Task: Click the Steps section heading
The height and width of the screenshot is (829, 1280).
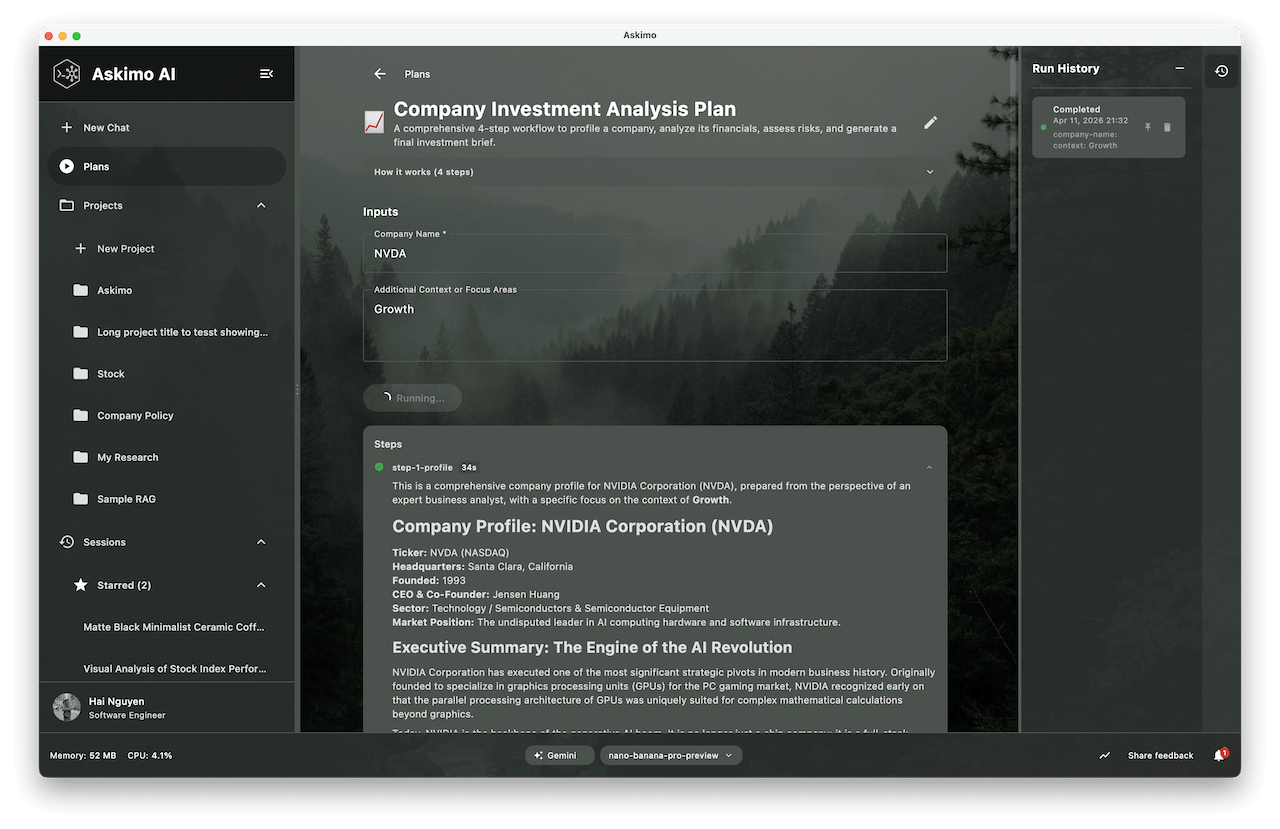Action: [x=388, y=444]
